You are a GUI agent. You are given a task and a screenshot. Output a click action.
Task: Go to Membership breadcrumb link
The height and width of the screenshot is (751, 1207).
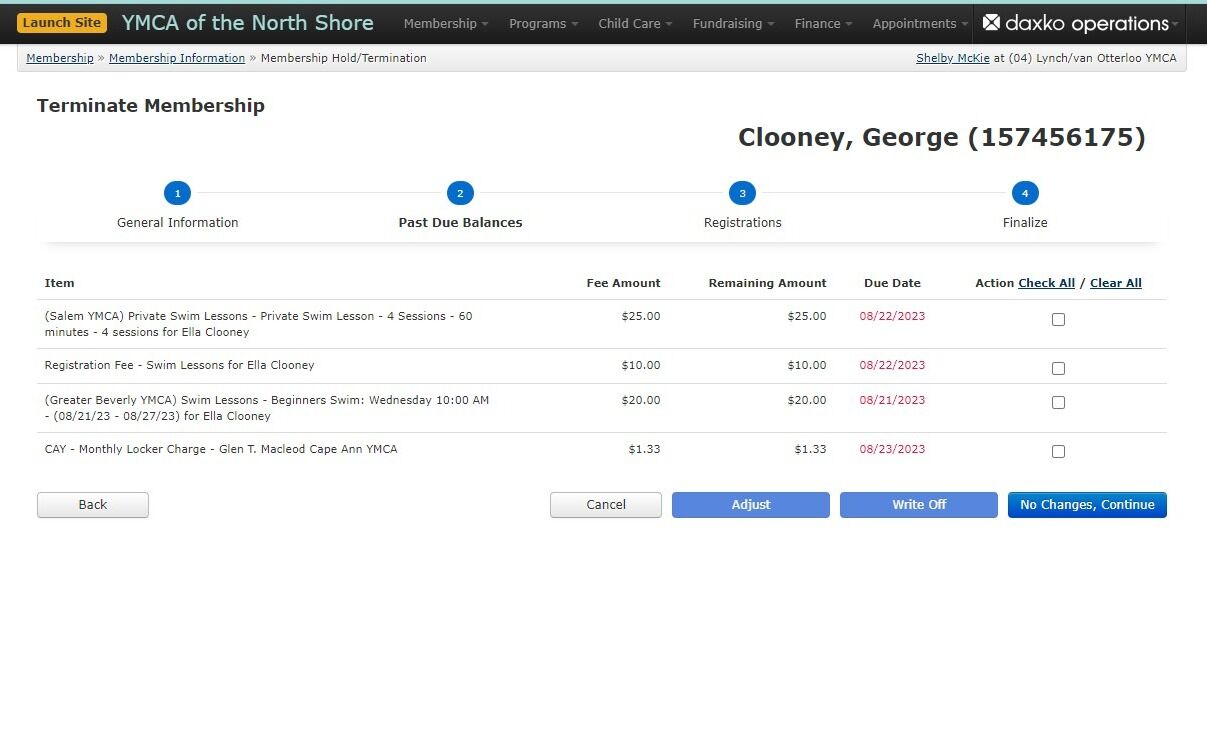pyautogui.click(x=60, y=58)
